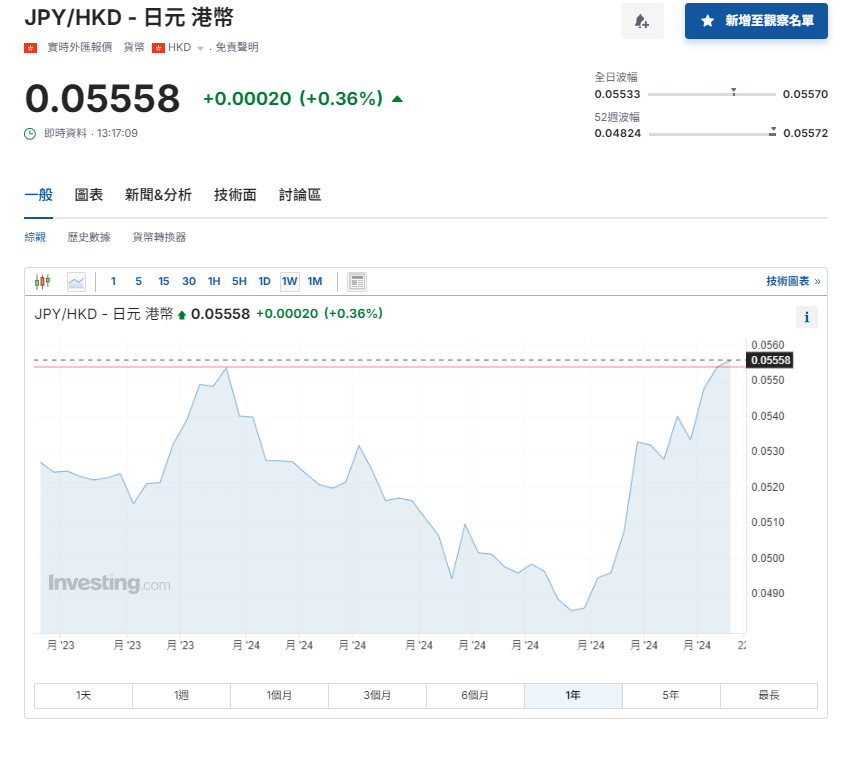Open the chart info 'i' icon
The height and width of the screenshot is (760, 841).
[807, 317]
